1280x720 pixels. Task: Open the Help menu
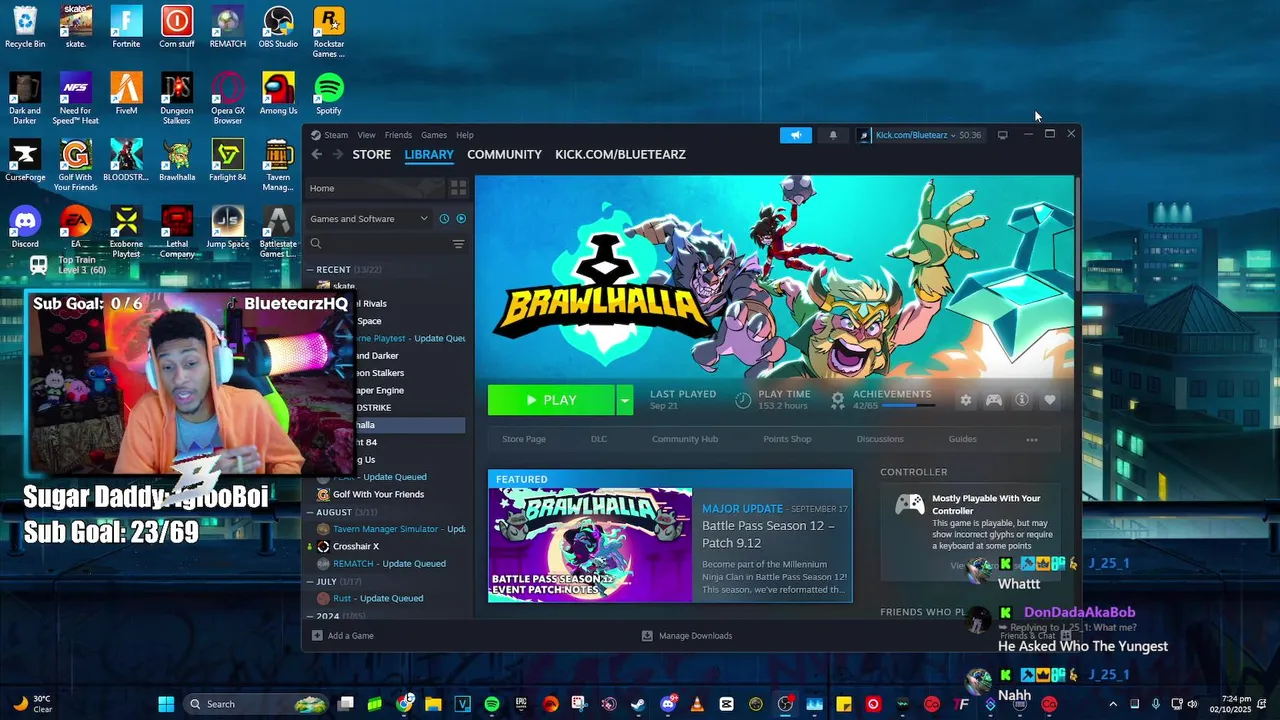465,135
